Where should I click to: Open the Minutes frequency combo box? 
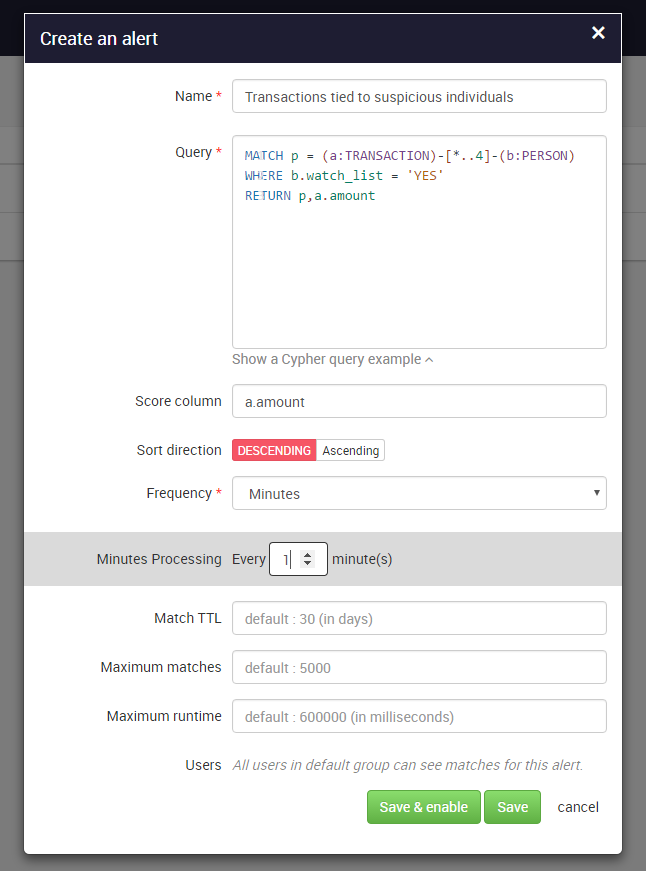click(x=419, y=493)
